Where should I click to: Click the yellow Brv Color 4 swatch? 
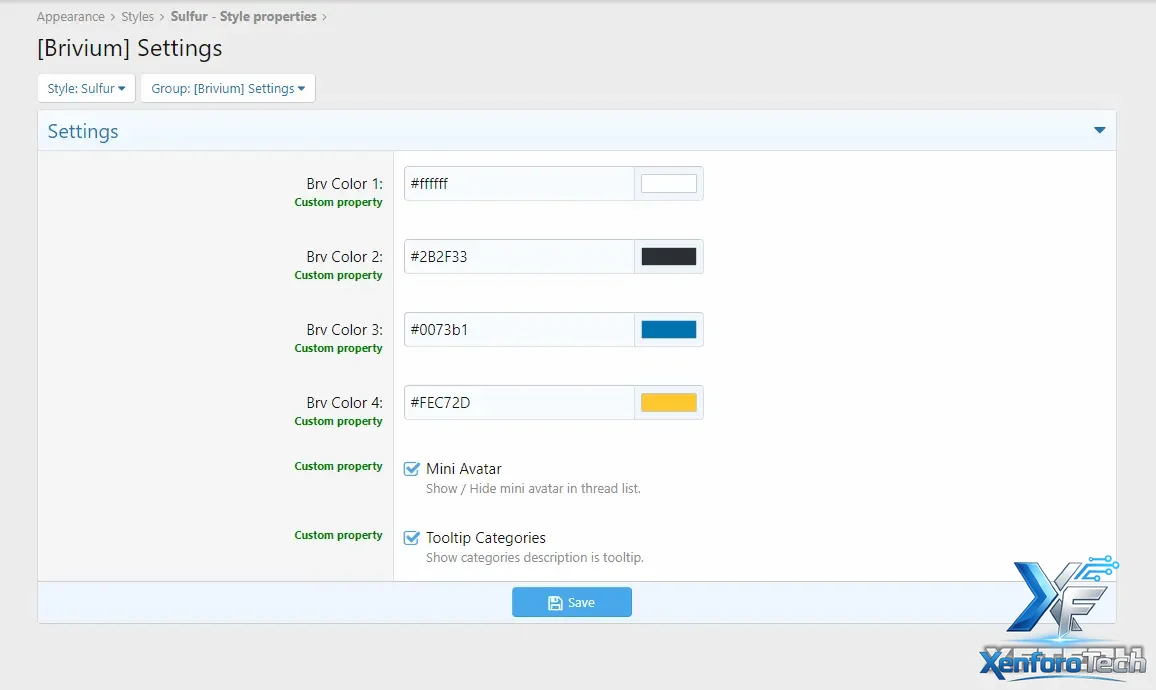pyautogui.click(x=668, y=403)
